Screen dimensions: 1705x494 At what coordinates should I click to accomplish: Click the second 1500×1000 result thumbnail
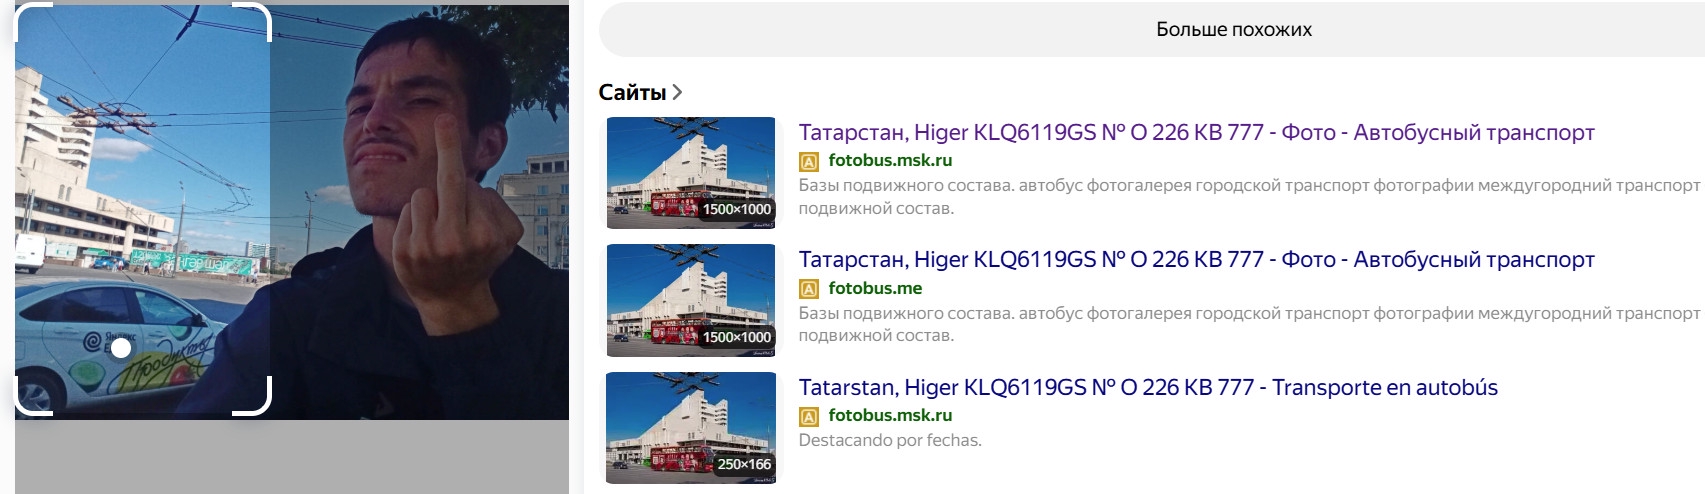[x=691, y=300]
